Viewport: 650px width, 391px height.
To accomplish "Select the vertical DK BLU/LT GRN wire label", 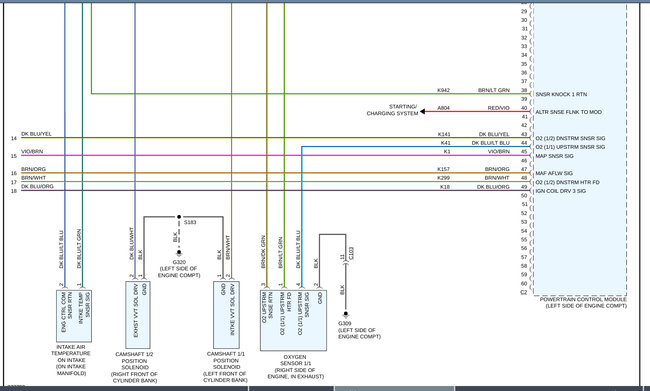I will [x=79, y=249].
